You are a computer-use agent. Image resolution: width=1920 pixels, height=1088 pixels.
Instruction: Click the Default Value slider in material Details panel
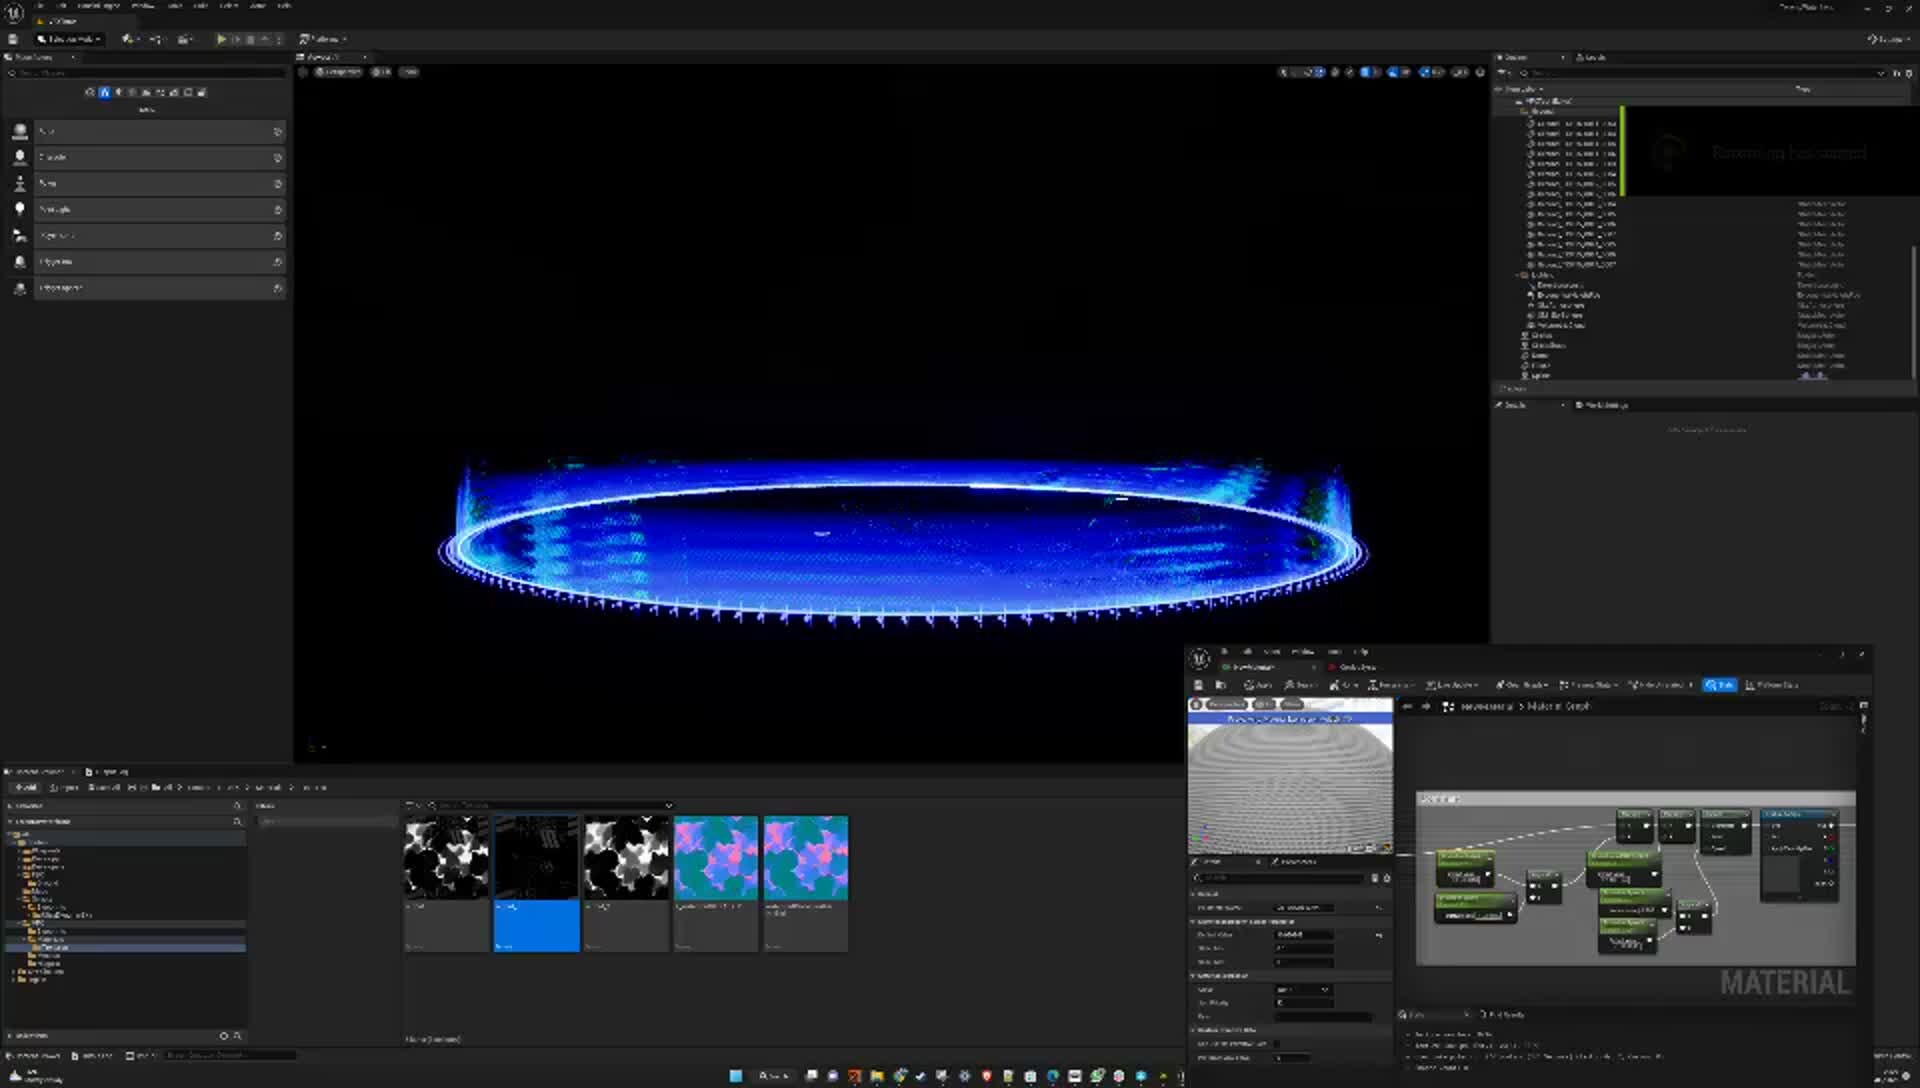click(x=1302, y=934)
